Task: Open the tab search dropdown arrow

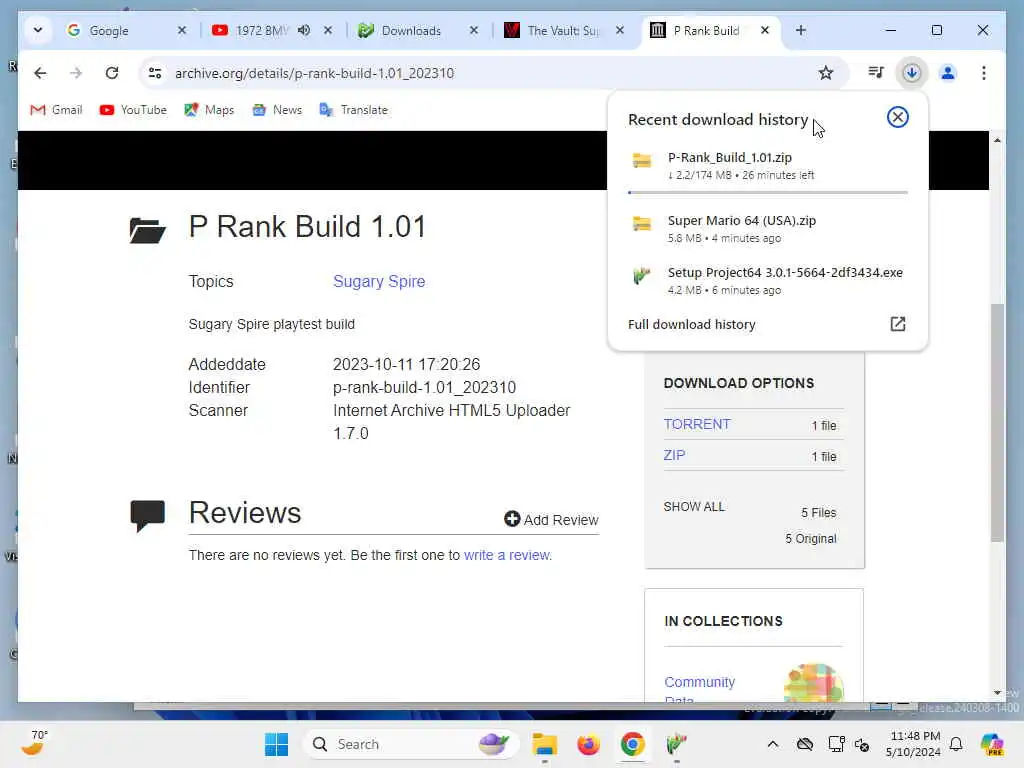Action: tap(38, 30)
